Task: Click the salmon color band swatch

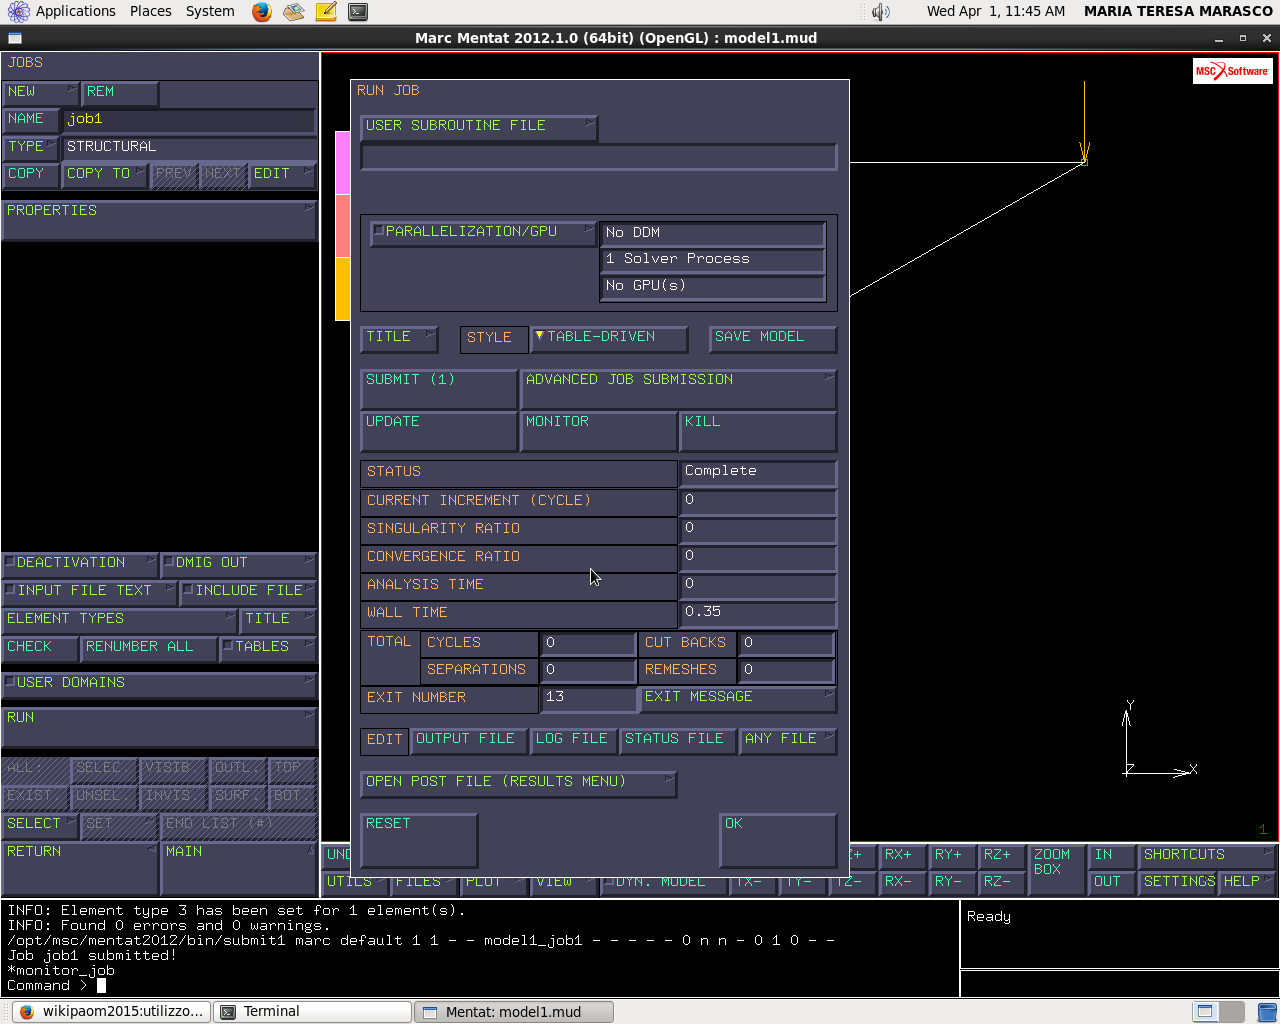Action: pyautogui.click(x=342, y=226)
